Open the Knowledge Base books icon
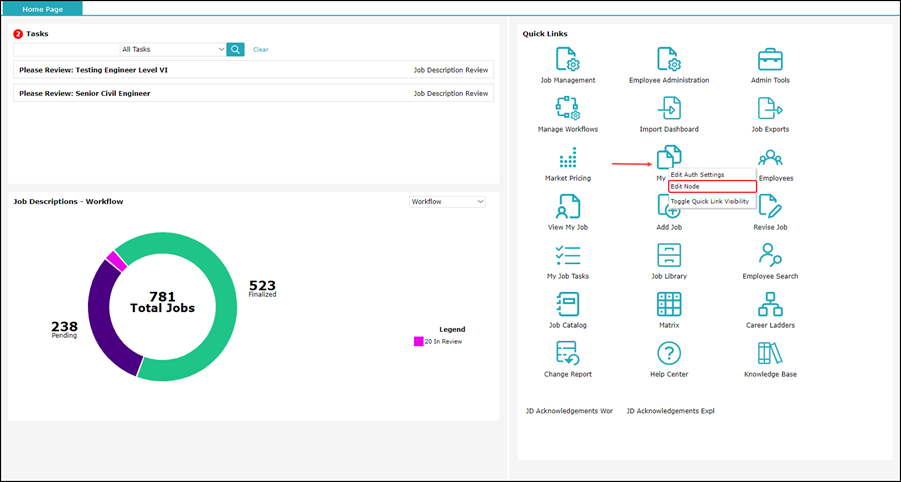Screen dimensions: 901x482 point(769,353)
